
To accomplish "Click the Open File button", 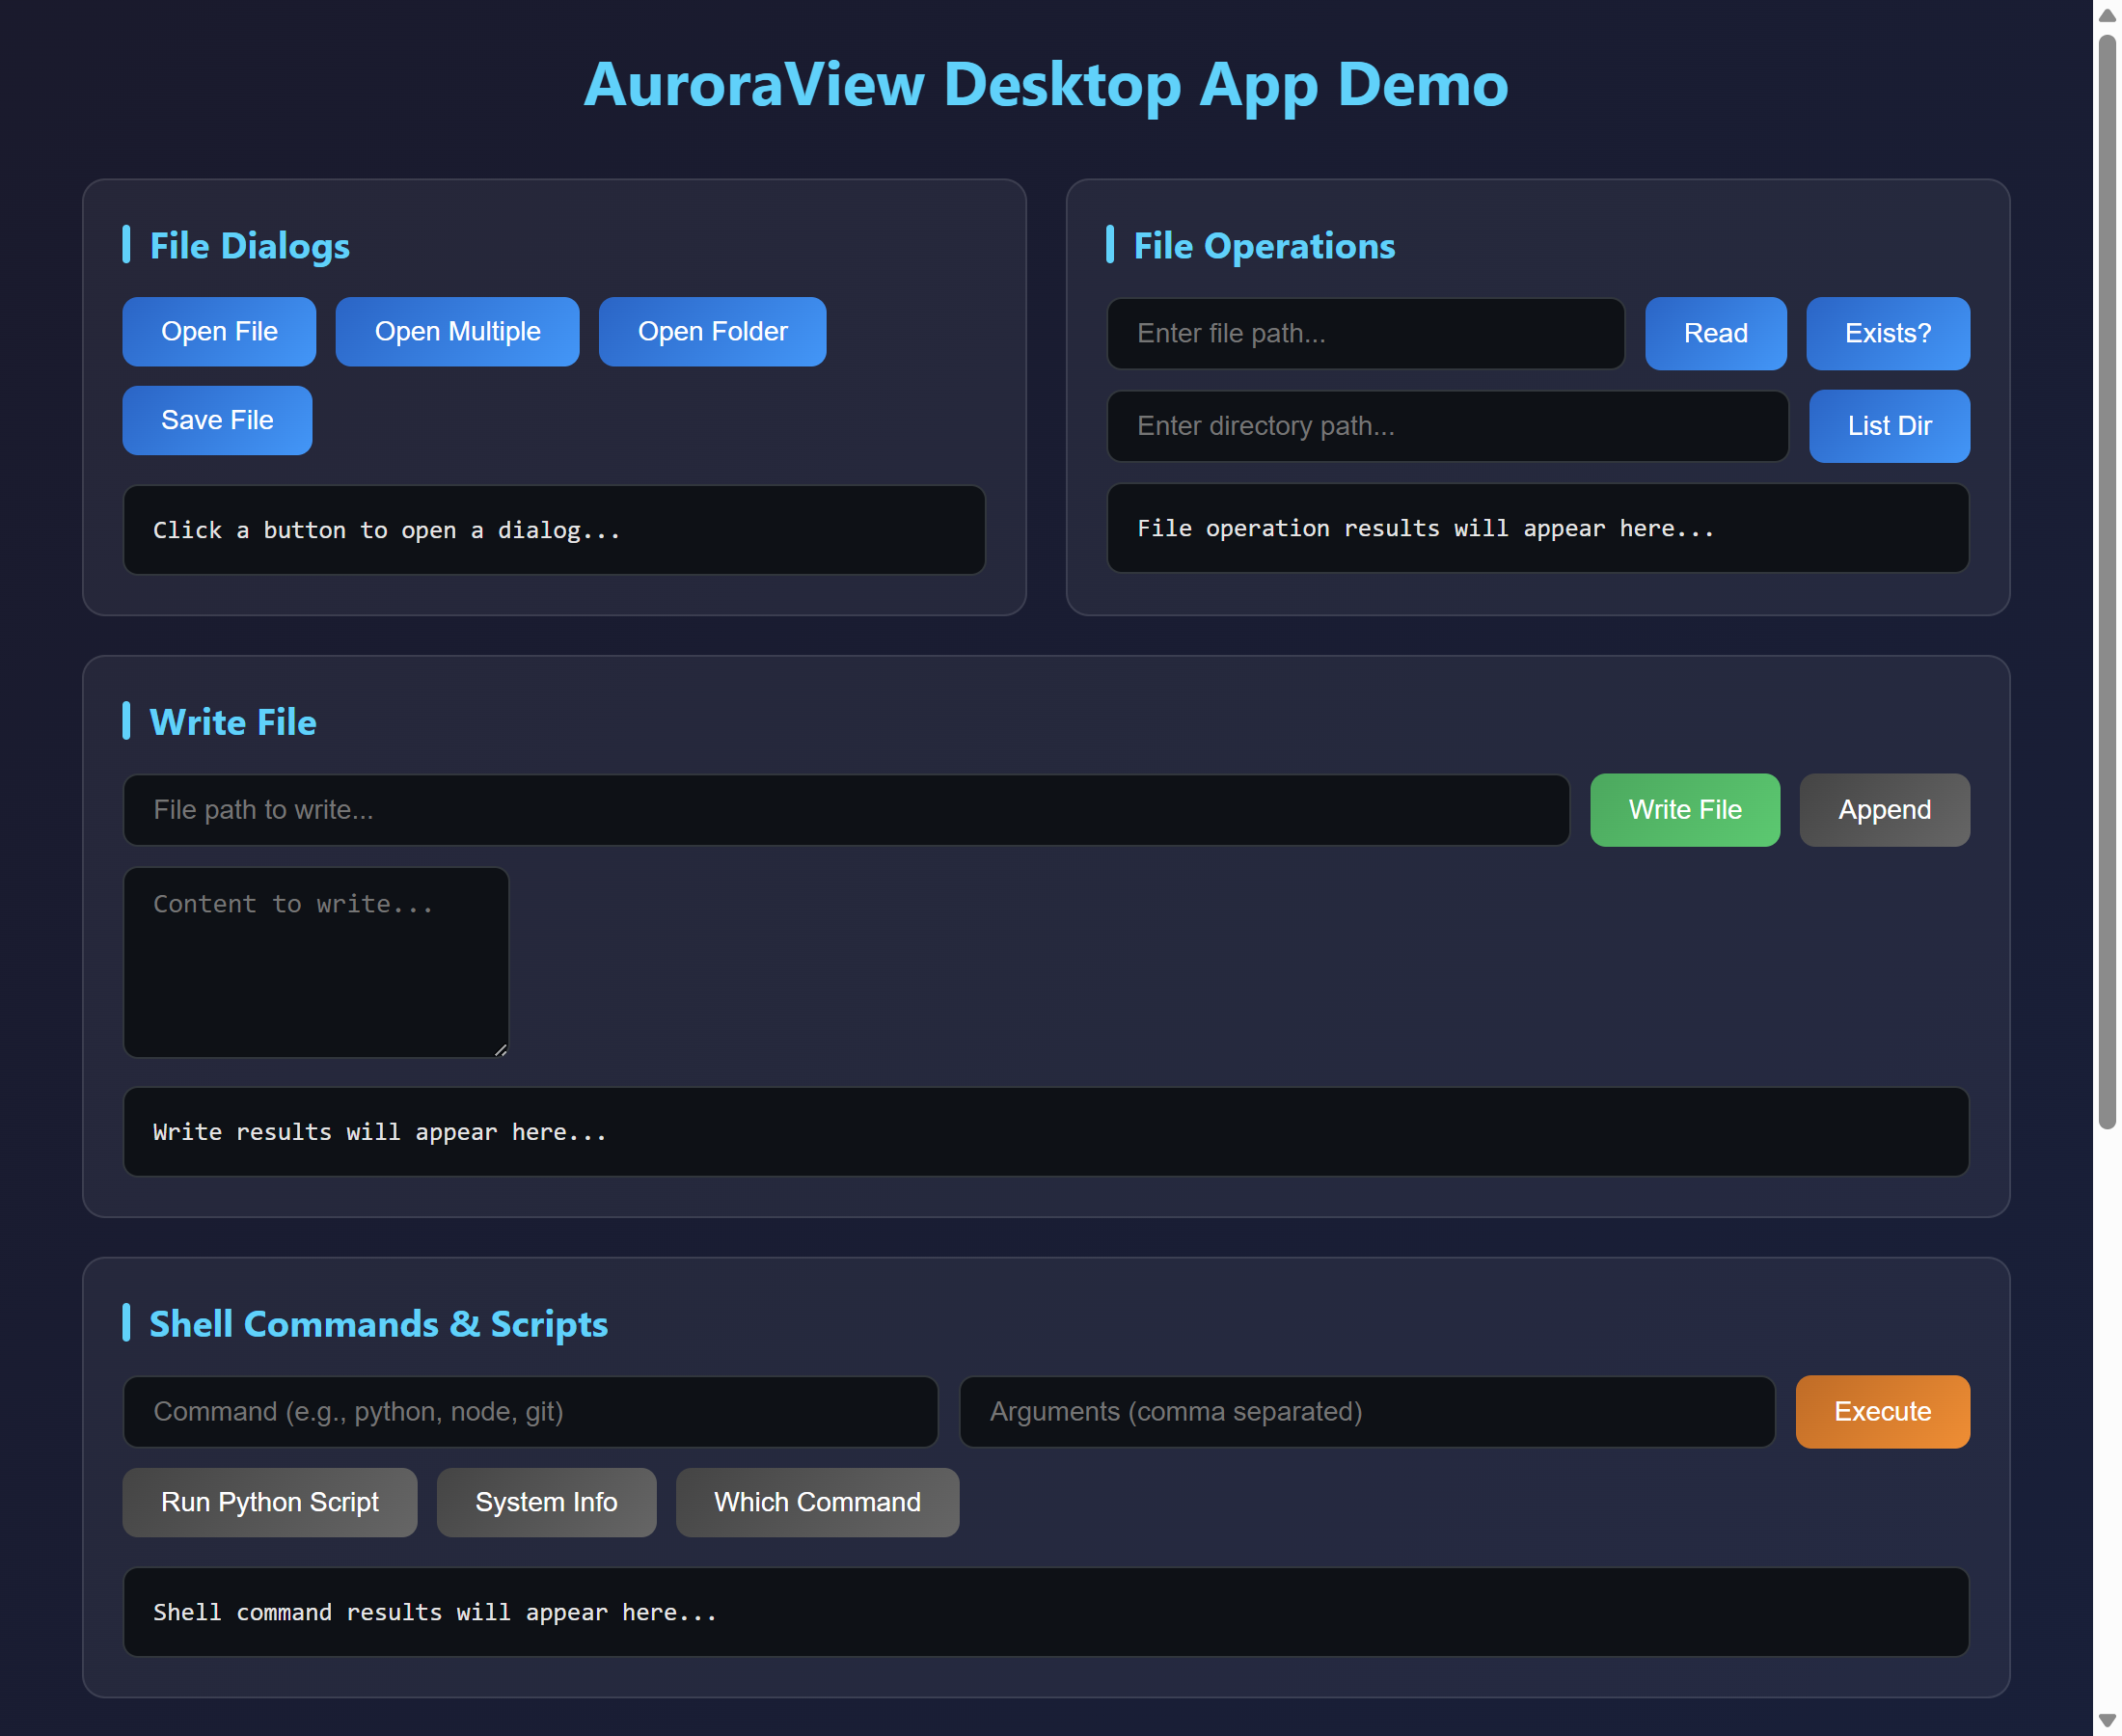I will point(218,331).
